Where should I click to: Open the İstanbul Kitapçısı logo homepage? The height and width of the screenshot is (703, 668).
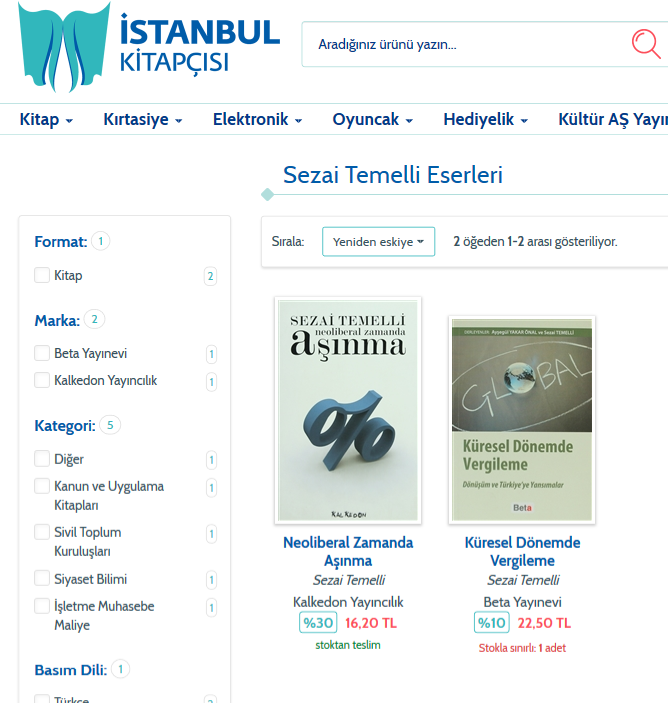tap(149, 47)
